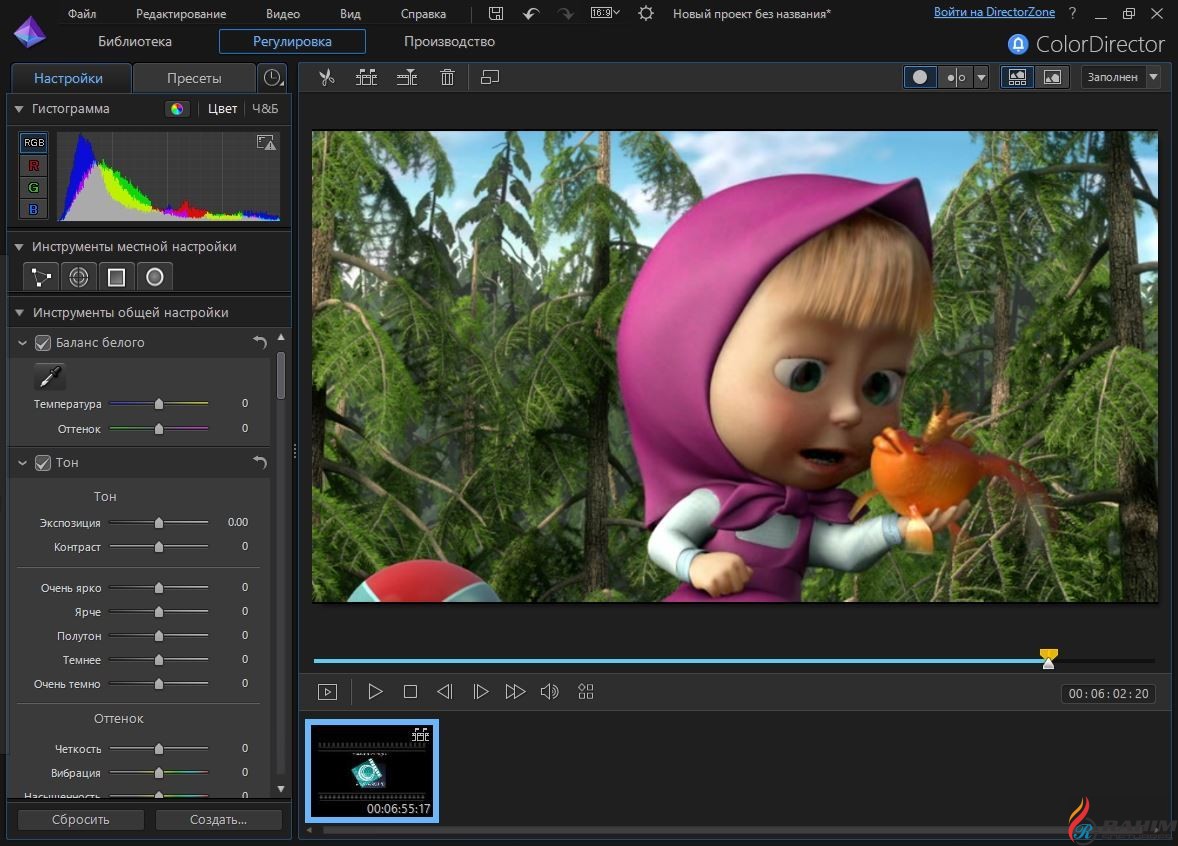Stop the video playback
The height and width of the screenshot is (846, 1178).
point(410,691)
